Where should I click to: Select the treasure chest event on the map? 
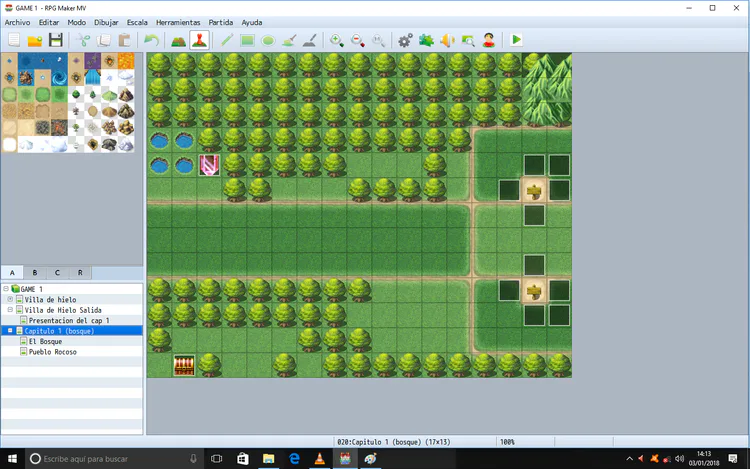184,365
